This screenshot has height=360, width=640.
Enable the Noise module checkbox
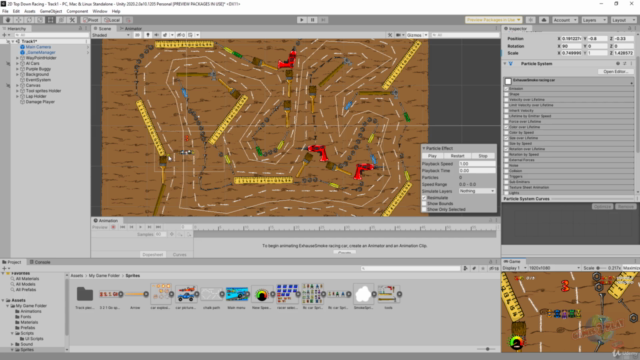click(507, 165)
